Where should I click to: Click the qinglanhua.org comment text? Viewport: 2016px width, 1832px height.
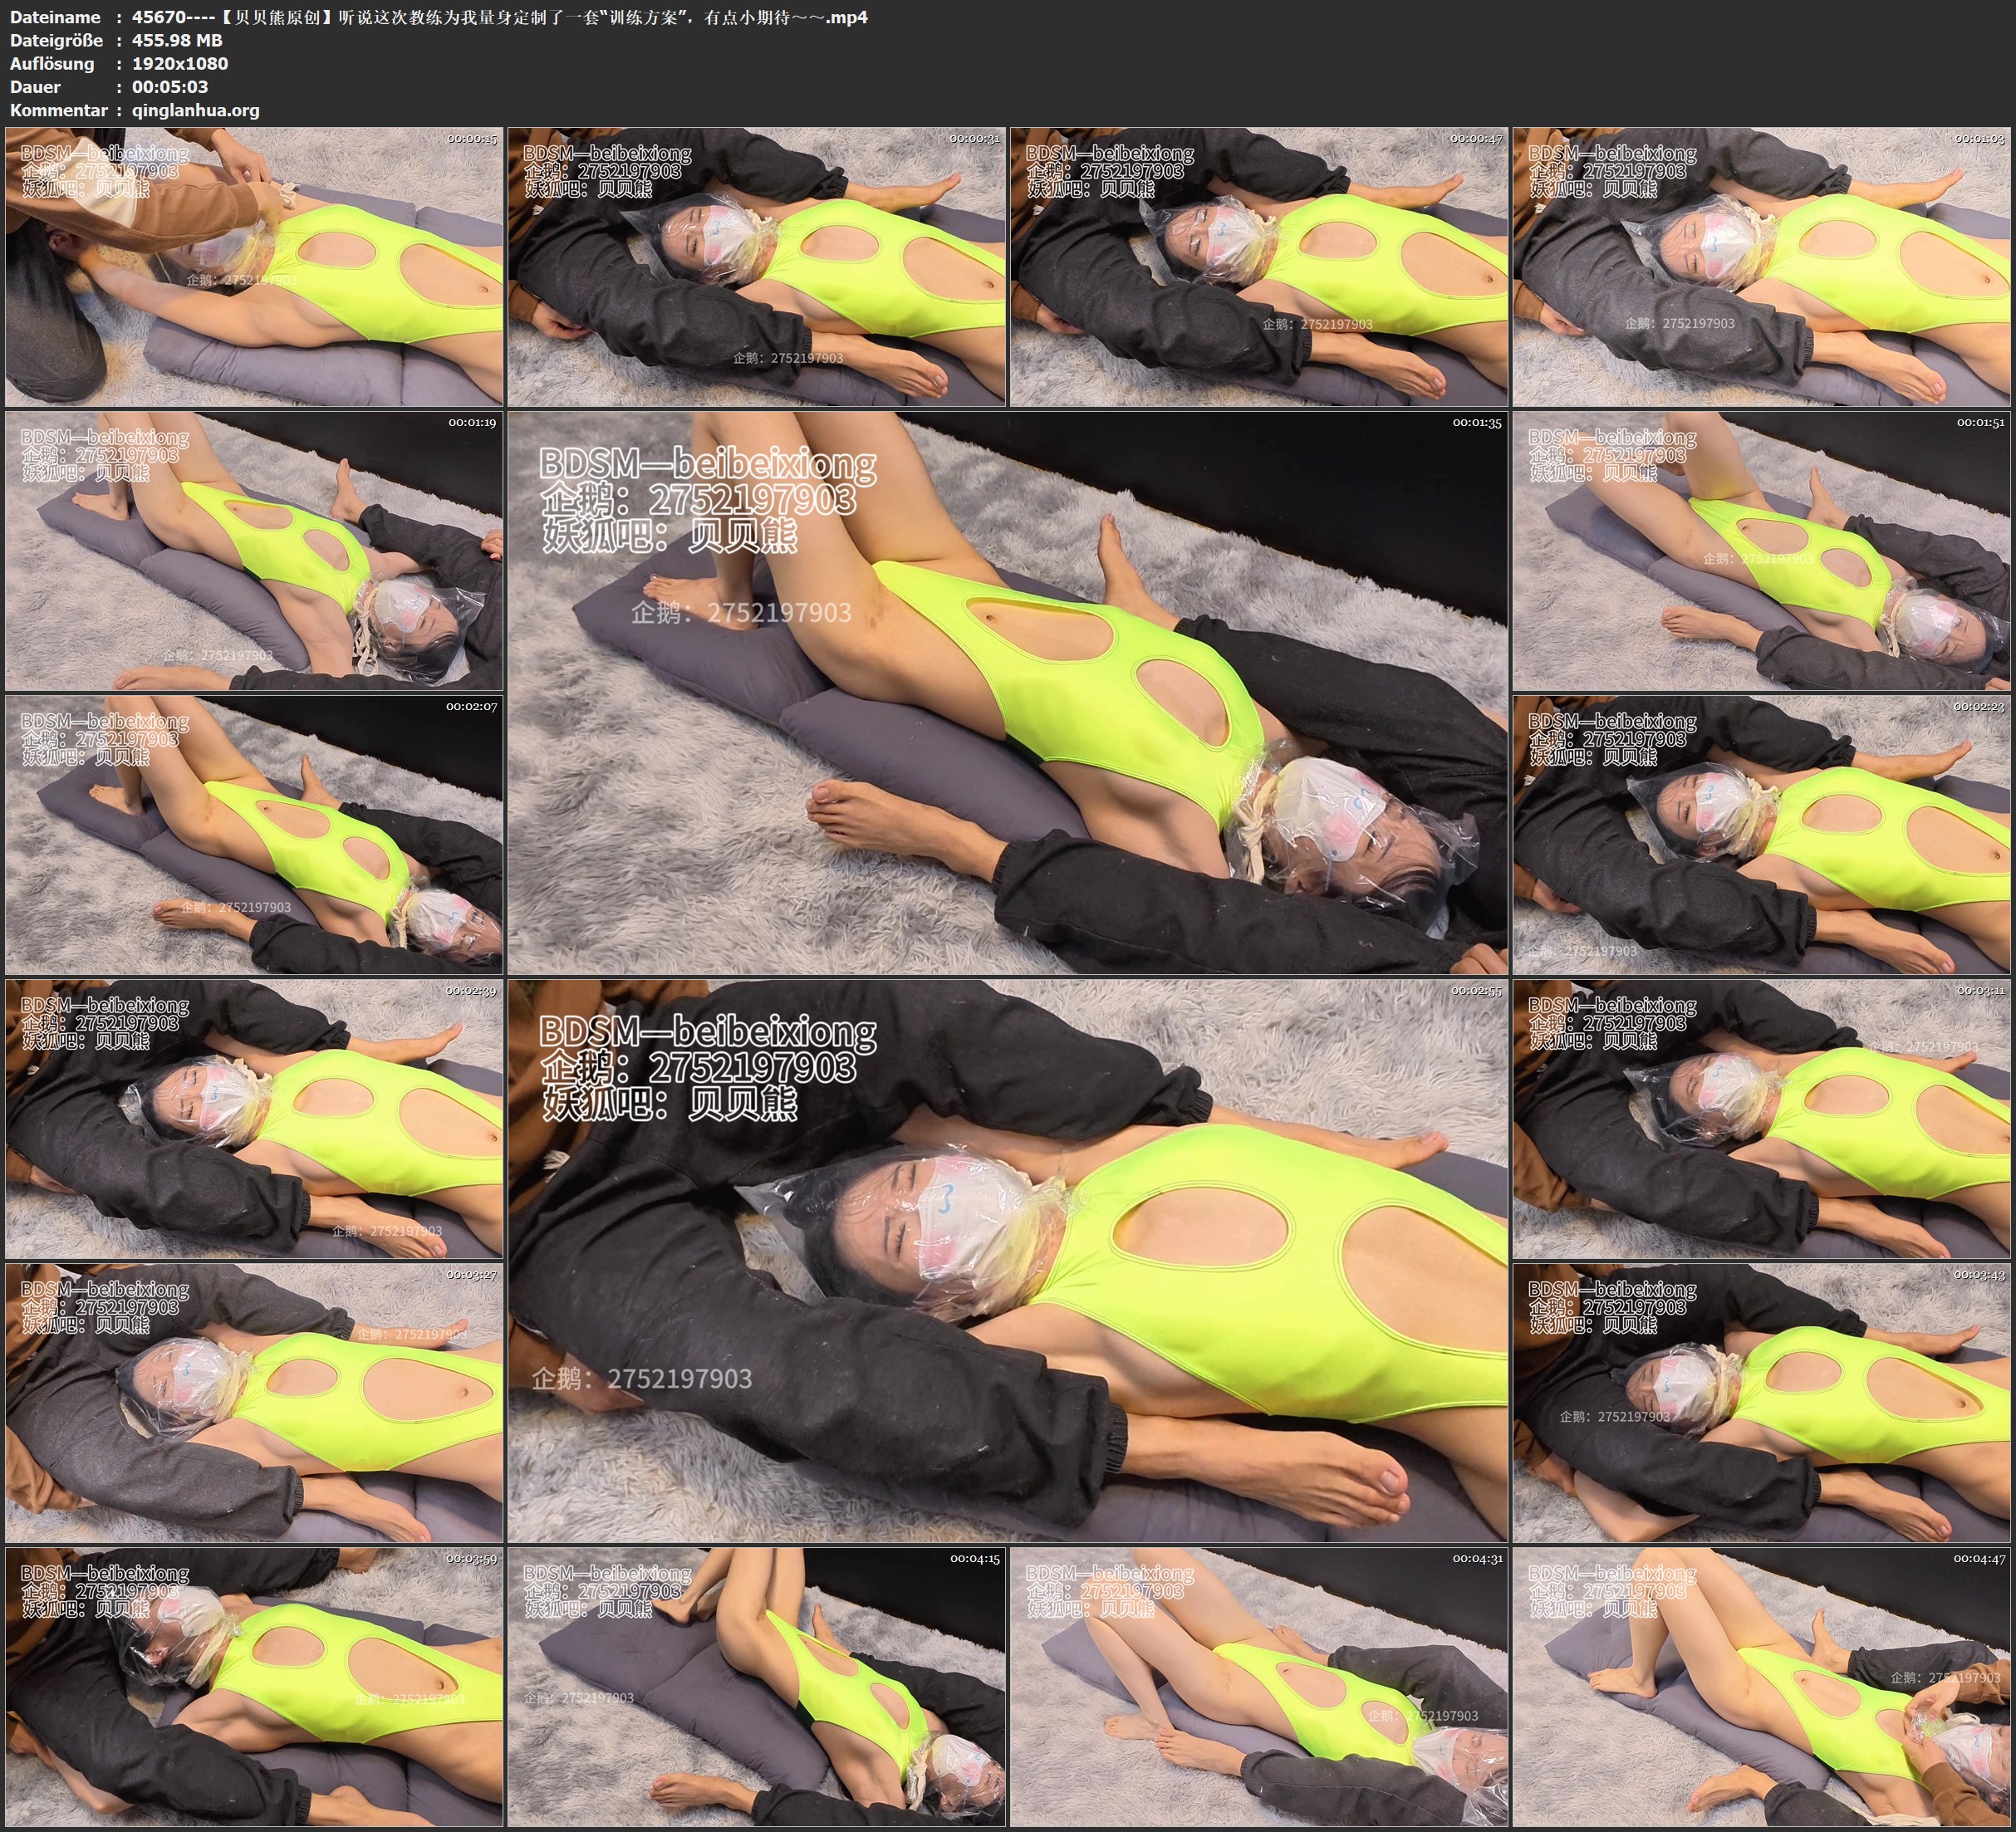coord(195,110)
